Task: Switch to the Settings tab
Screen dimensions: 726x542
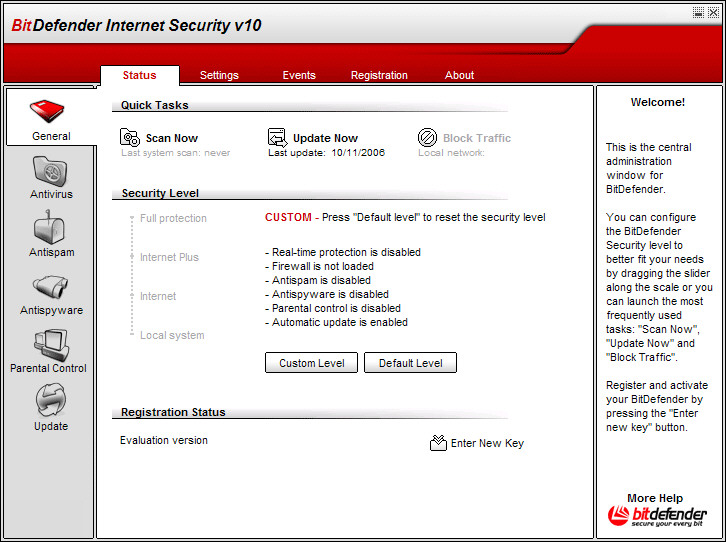Action: [219, 75]
